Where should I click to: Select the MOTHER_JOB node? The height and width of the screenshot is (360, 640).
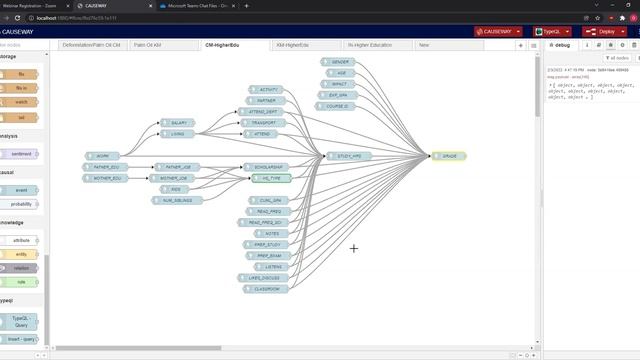[172, 178]
